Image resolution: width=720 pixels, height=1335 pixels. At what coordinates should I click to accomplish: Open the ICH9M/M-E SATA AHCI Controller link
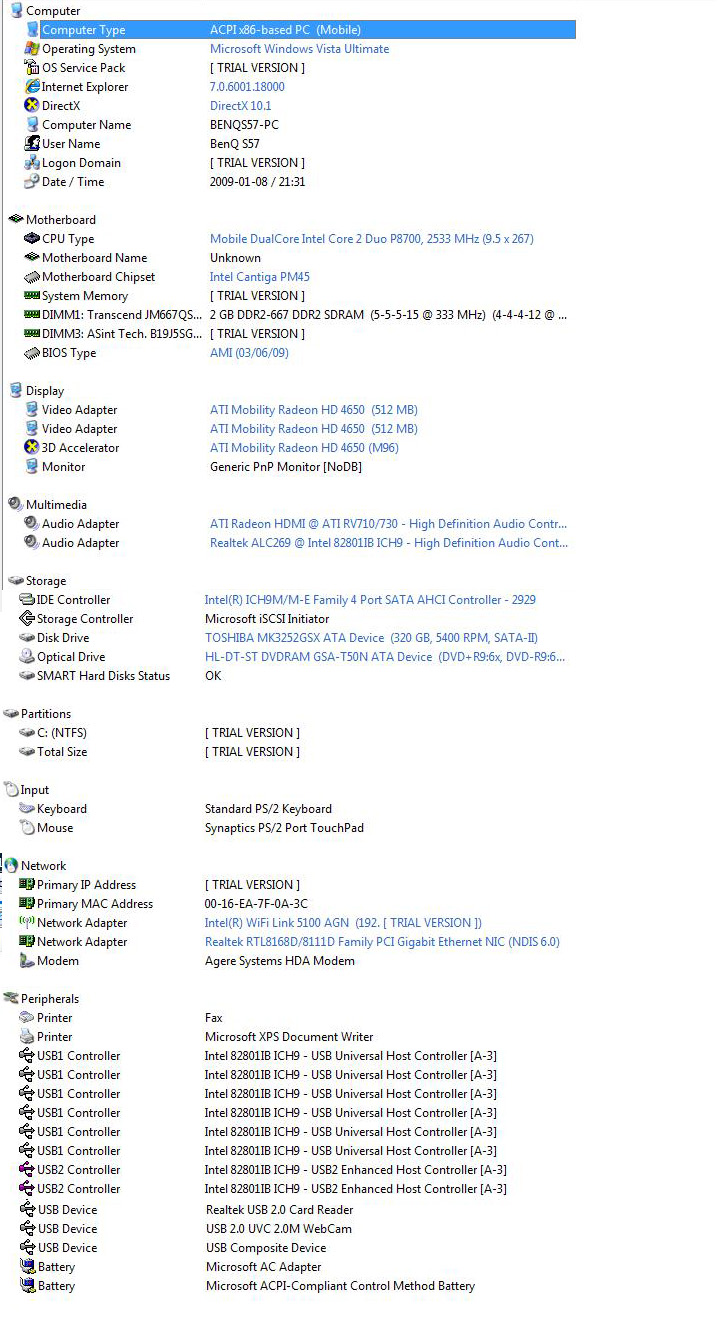coord(370,600)
